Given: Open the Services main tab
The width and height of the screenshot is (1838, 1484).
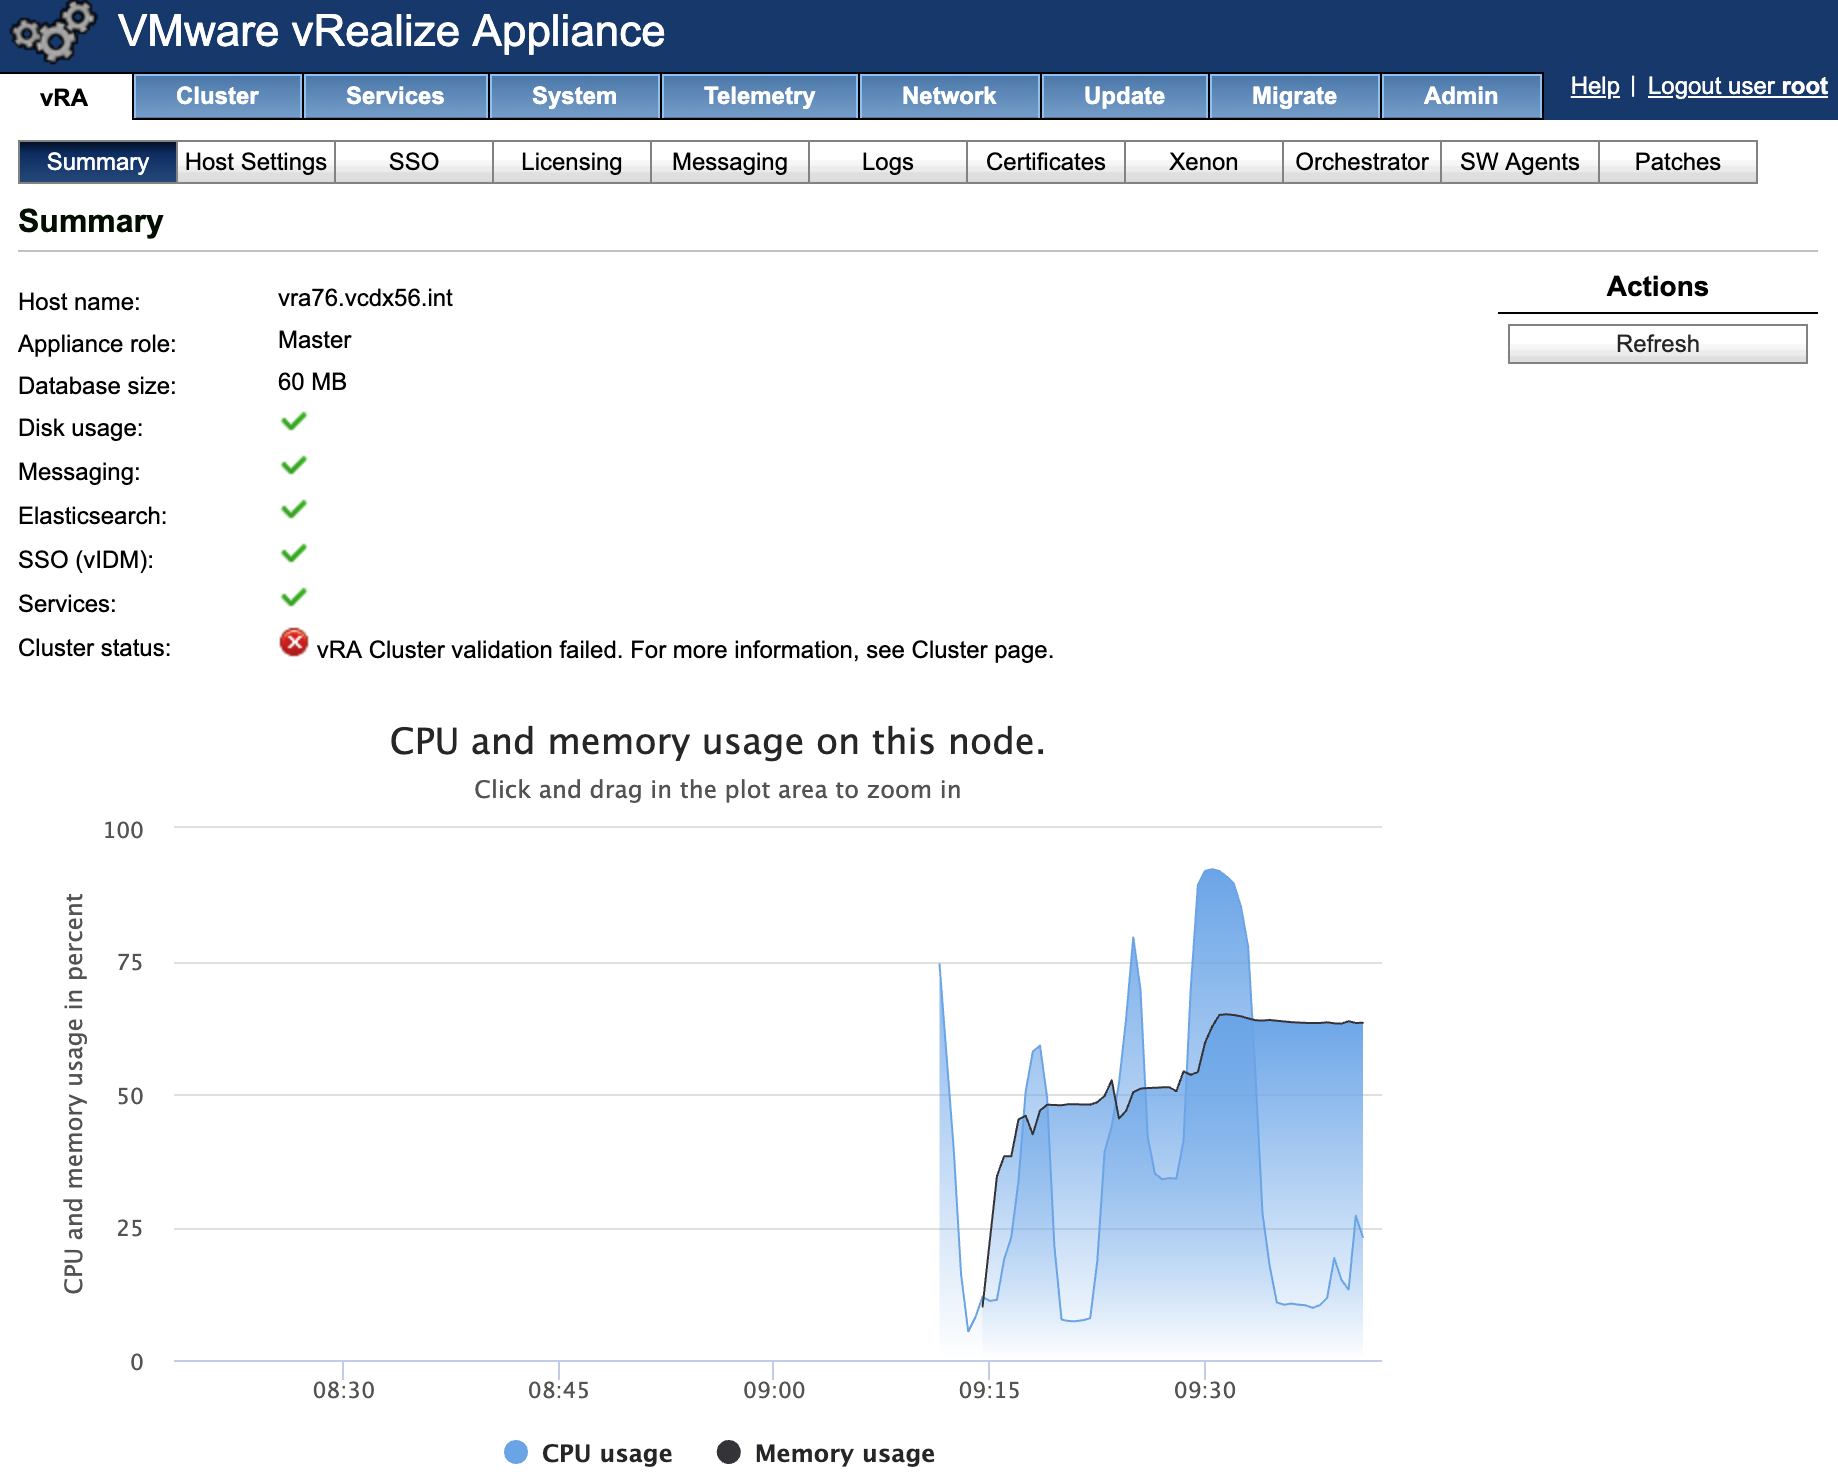Looking at the screenshot, I should click(395, 96).
